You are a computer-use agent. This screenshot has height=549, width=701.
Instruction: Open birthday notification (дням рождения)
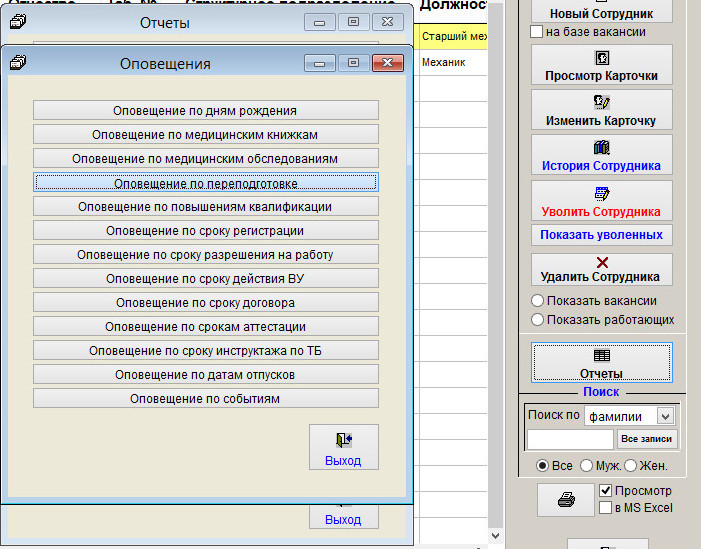click(206, 110)
